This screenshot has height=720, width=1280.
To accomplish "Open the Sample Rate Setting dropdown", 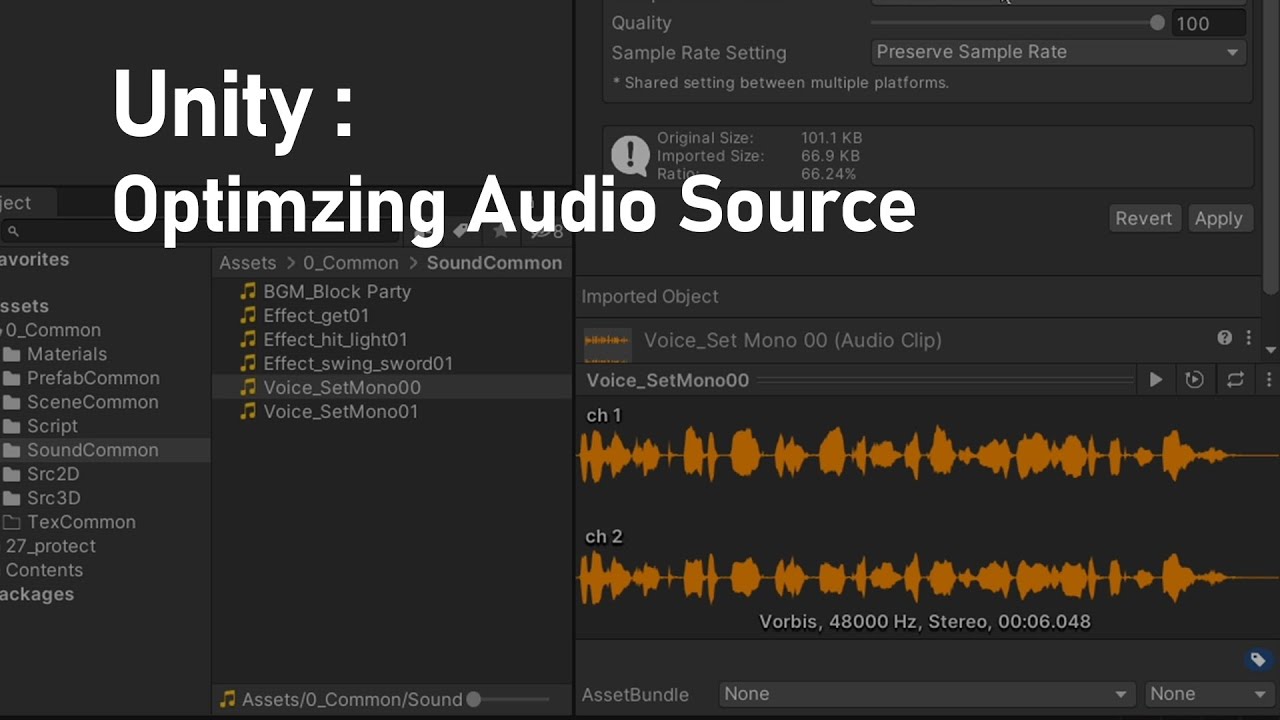I will click(1058, 52).
